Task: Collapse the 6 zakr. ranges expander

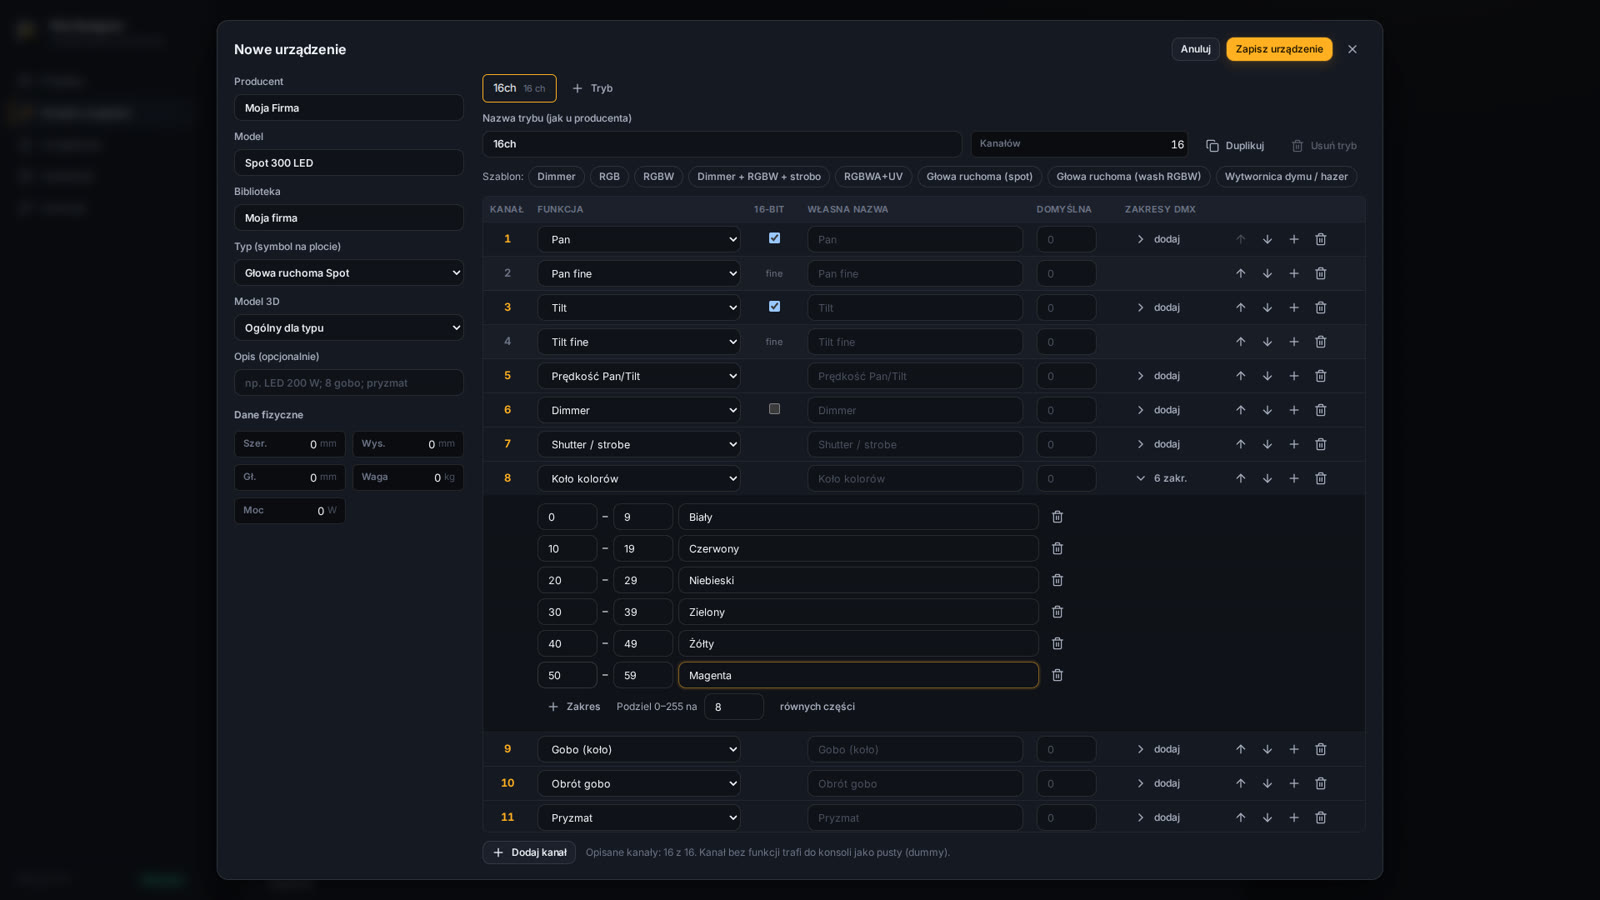Action: (1161, 478)
